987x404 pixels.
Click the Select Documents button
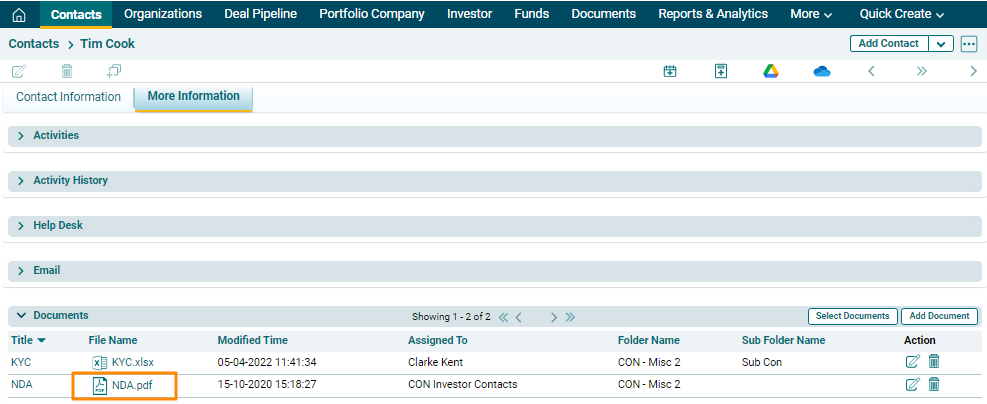coord(852,316)
